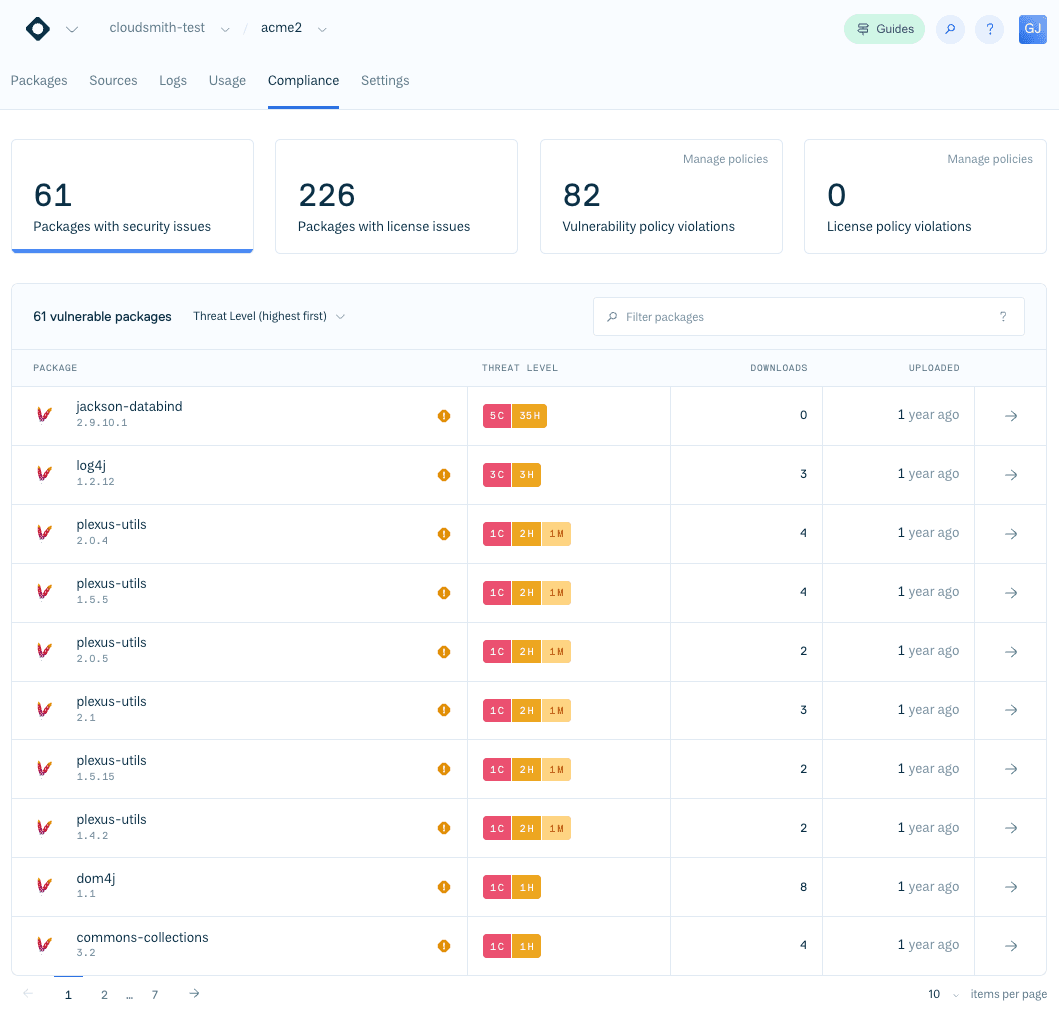
Task: Click the THREAT LEVEL column header
Action: point(519,368)
